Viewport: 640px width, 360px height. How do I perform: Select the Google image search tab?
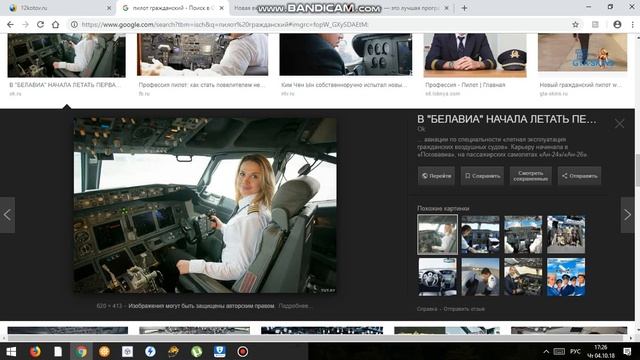(x=173, y=8)
